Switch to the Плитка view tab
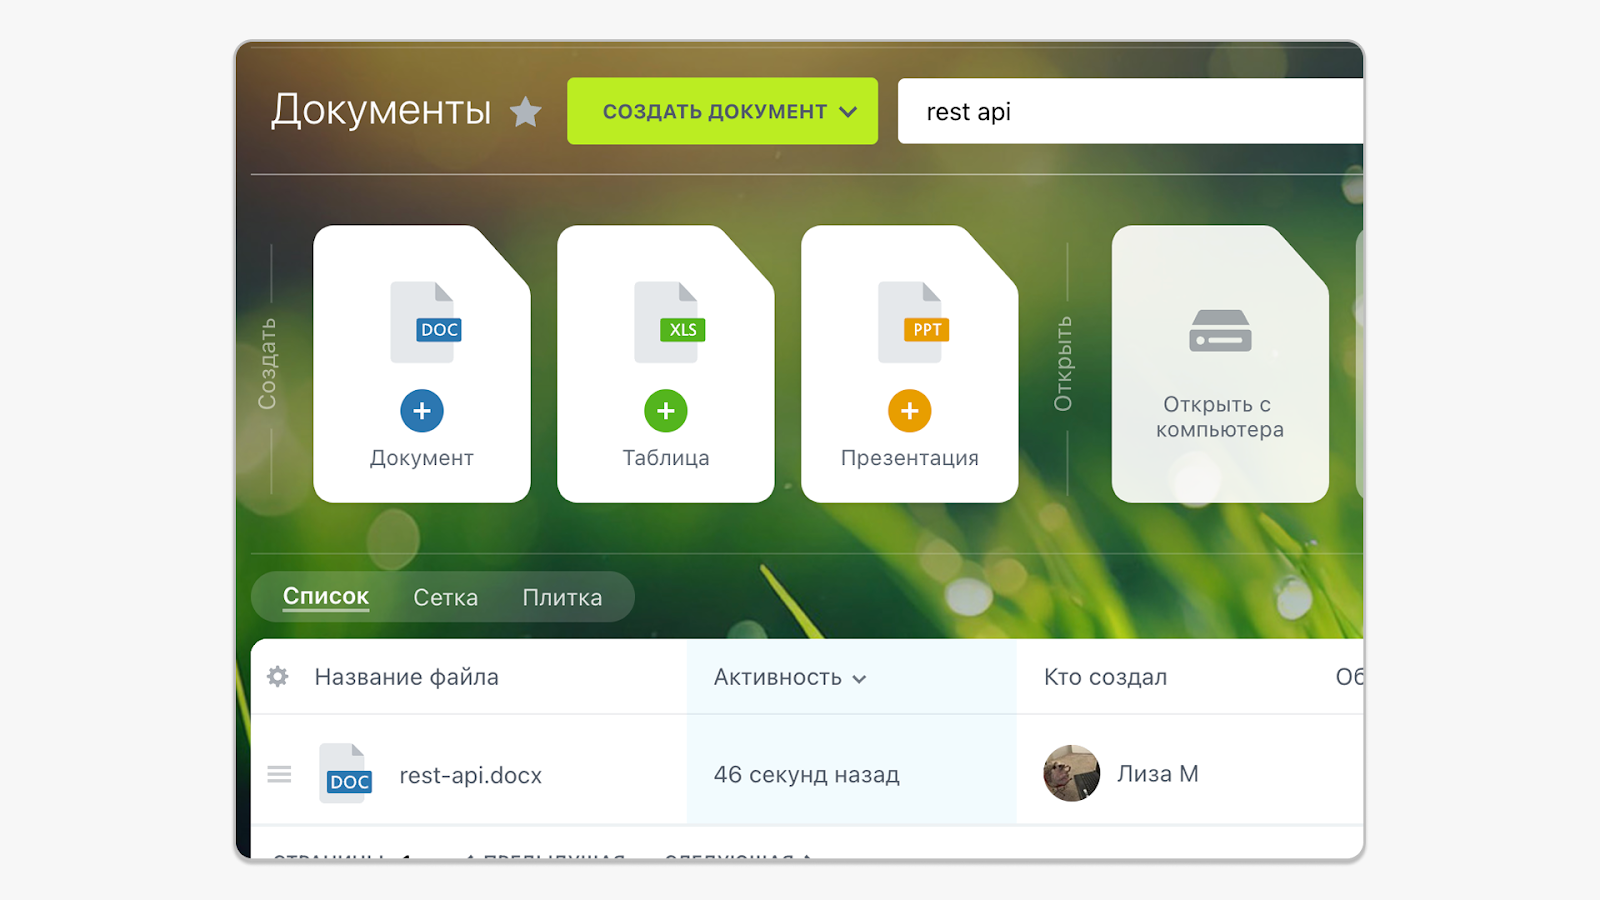1600x900 pixels. (563, 597)
